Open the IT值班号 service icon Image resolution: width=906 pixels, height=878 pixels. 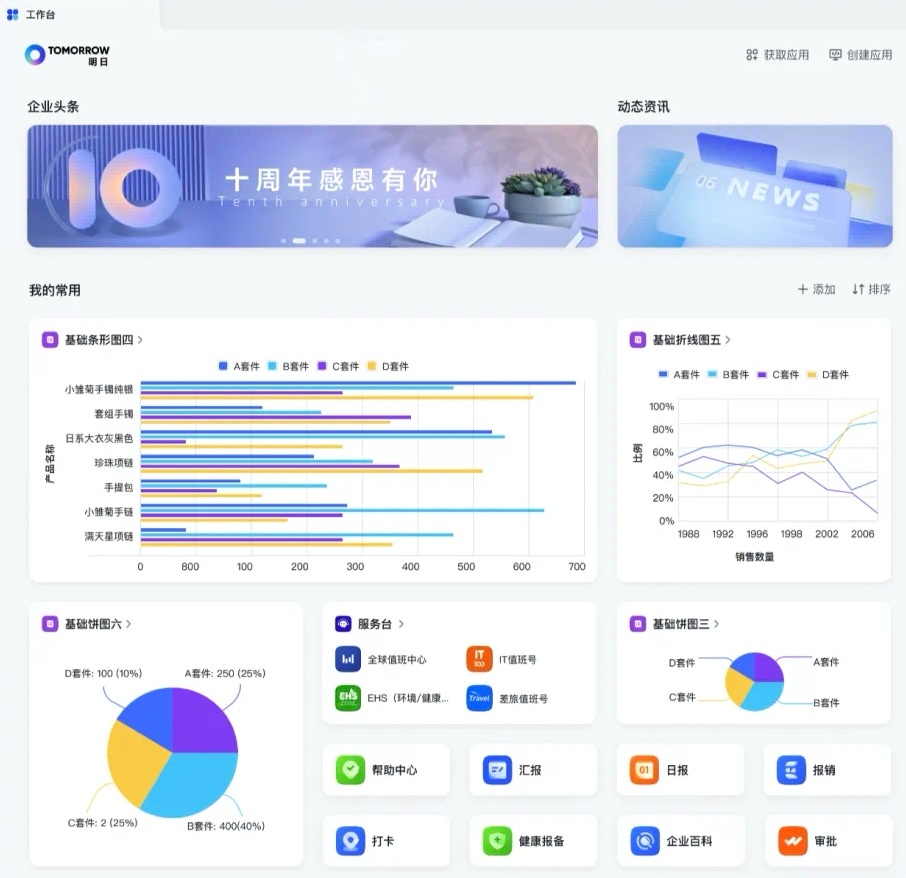click(479, 659)
